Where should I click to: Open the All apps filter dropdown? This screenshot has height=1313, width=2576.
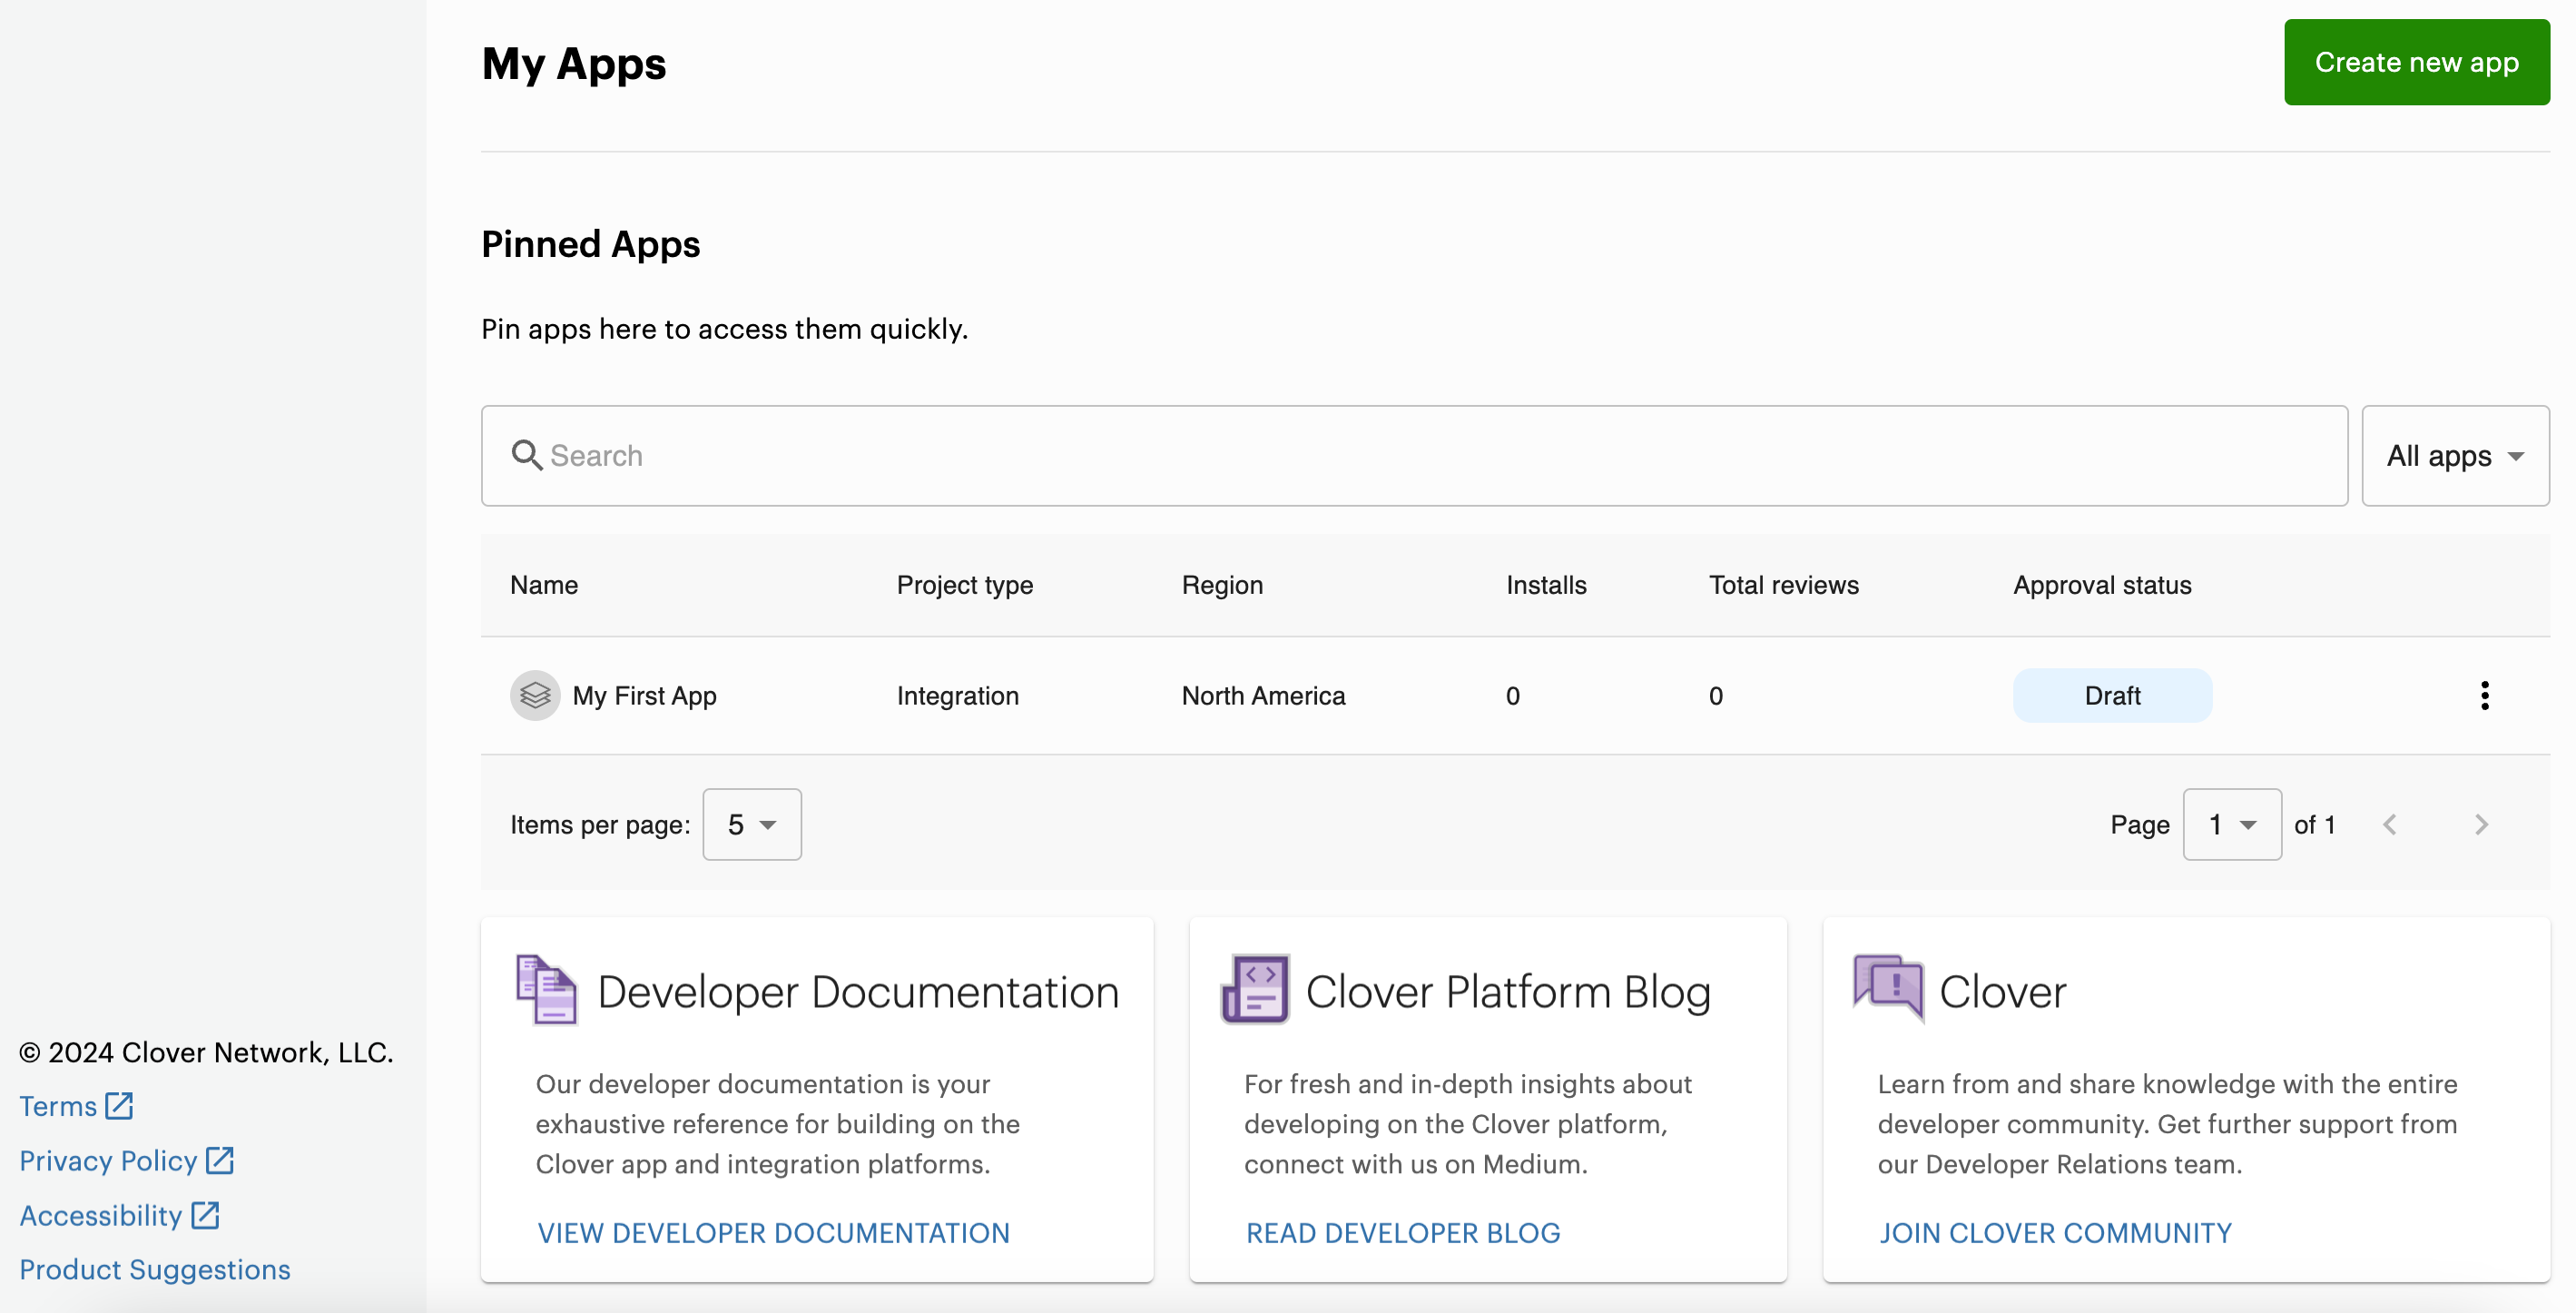pos(2455,455)
